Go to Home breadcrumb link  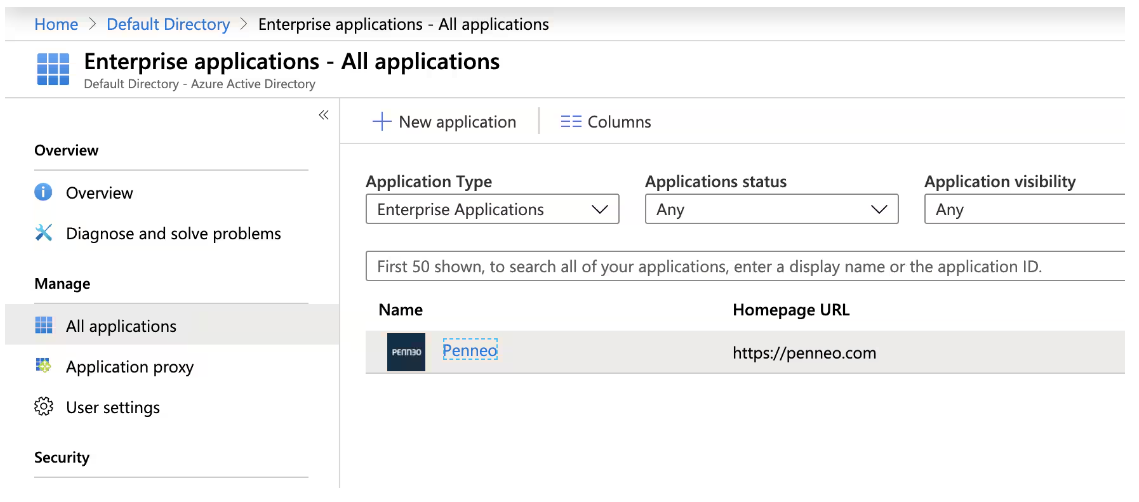coord(56,24)
